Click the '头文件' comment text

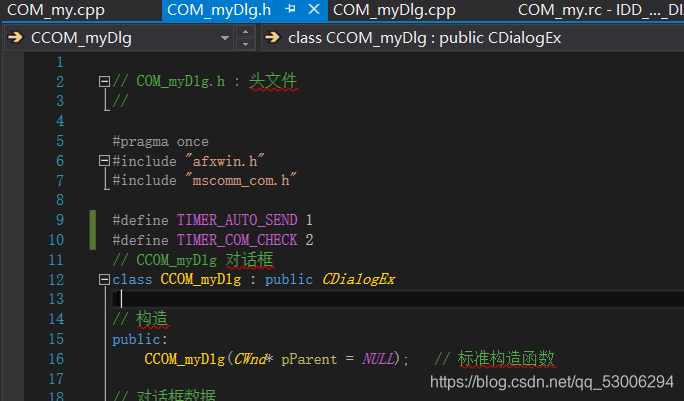pos(273,81)
